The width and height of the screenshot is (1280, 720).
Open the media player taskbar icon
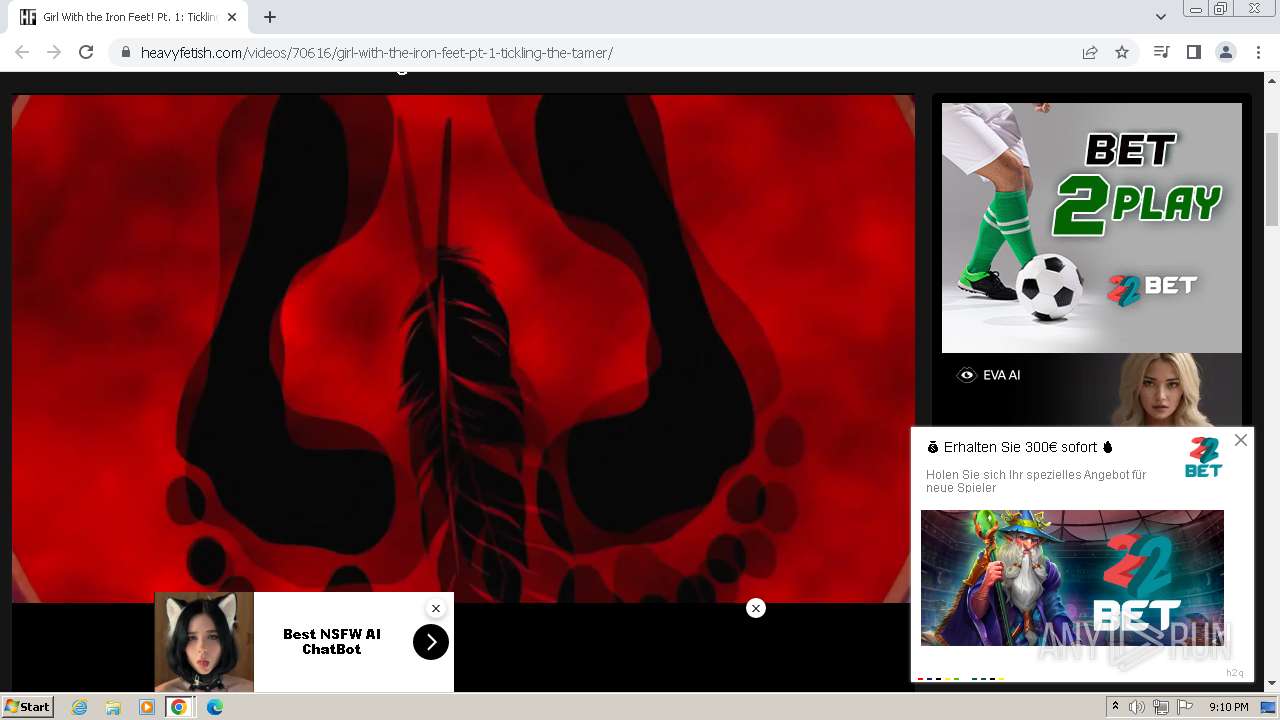pyautogui.click(x=147, y=707)
